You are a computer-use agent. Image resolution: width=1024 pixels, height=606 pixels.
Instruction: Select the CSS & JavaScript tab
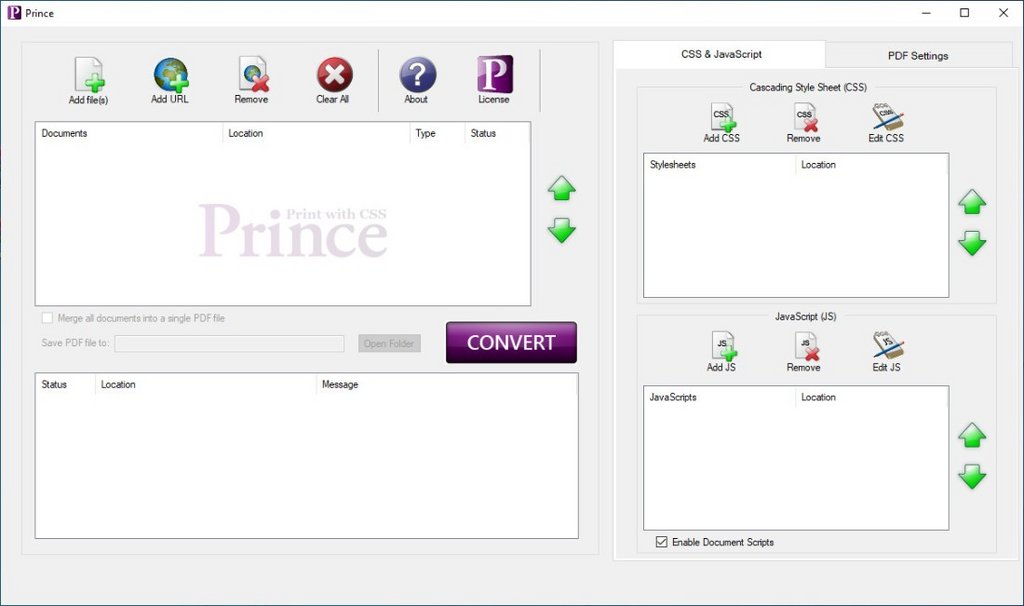[x=721, y=54]
